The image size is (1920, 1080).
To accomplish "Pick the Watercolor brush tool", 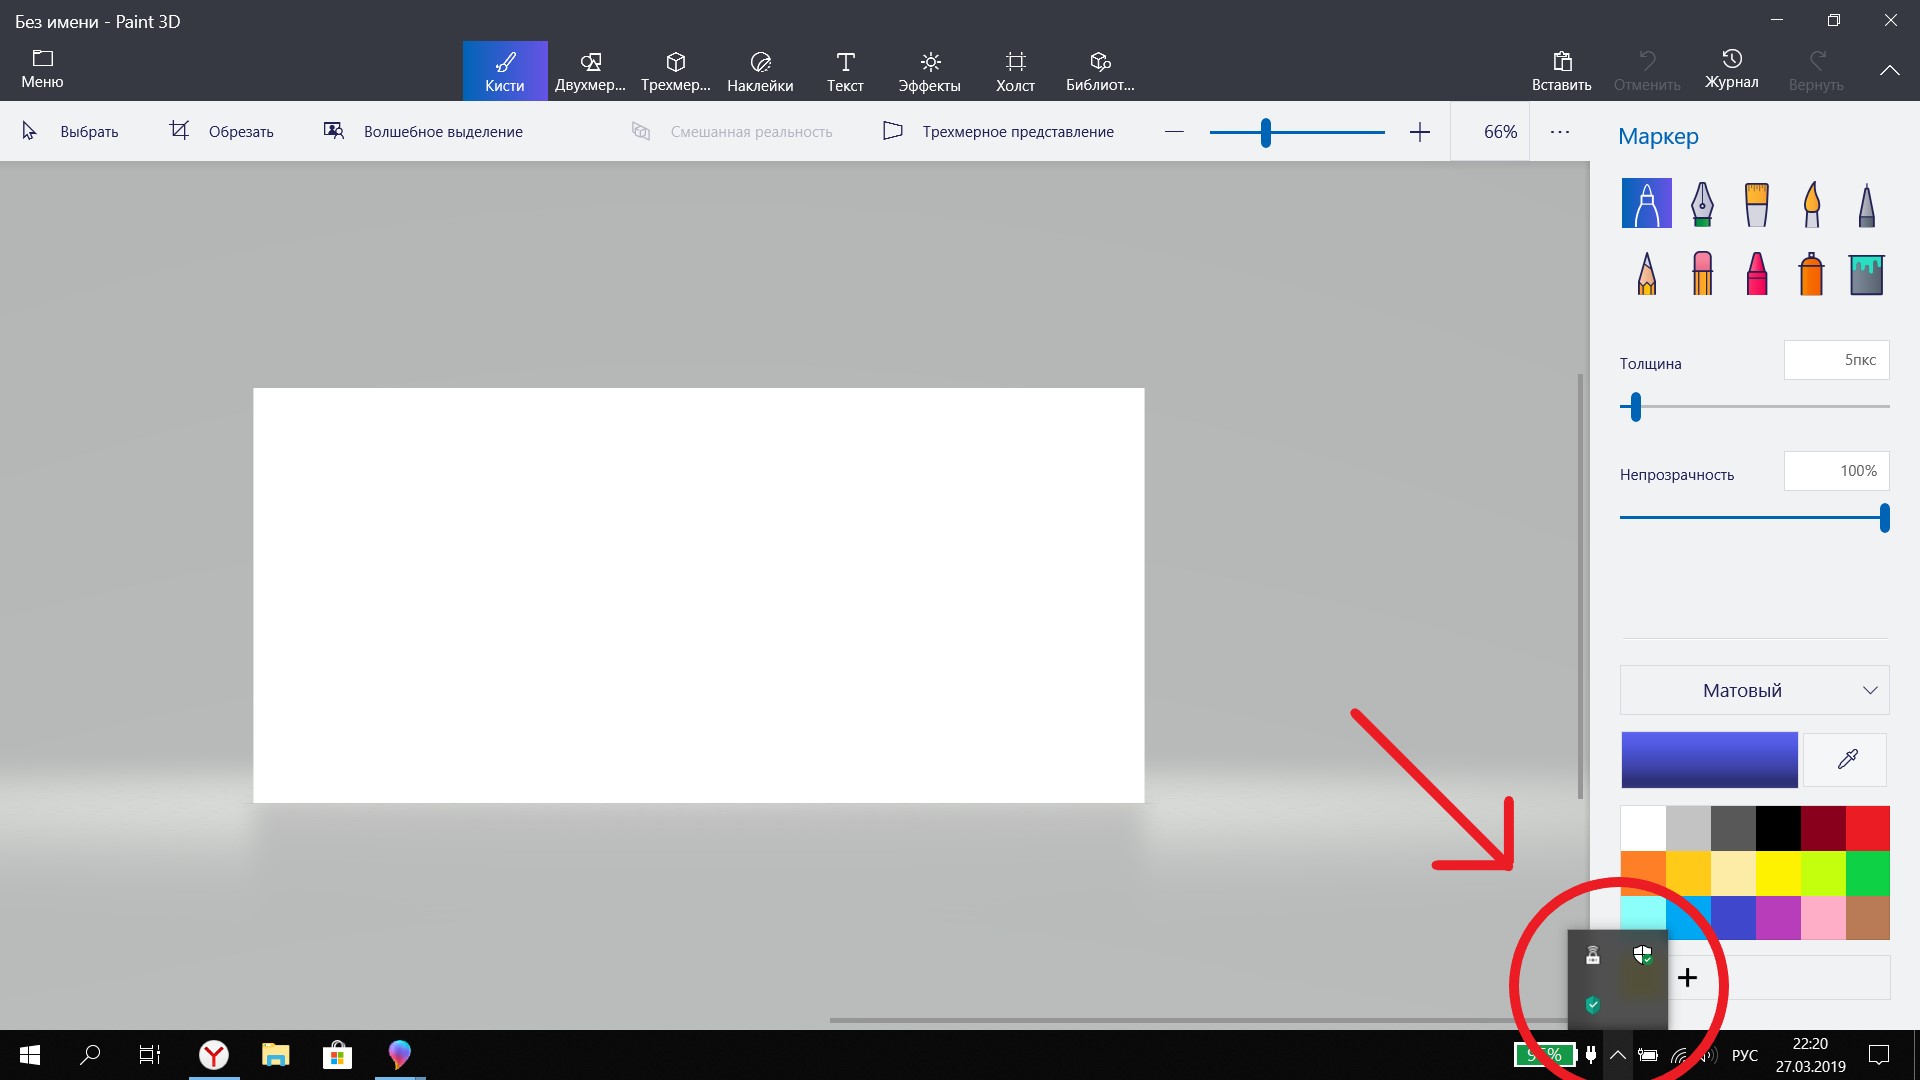I will (x=1811, y=203).
